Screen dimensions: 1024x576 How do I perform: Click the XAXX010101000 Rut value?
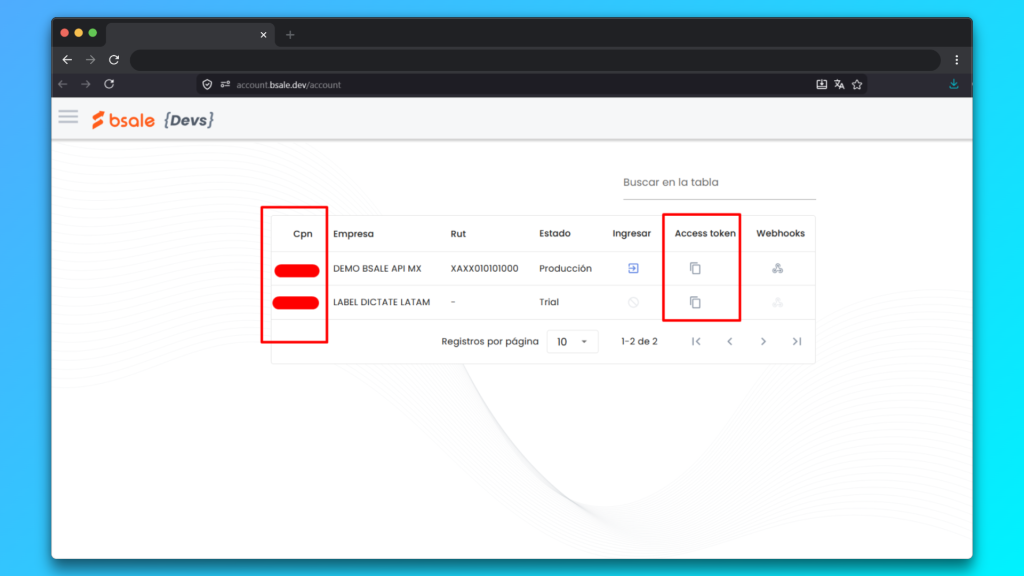pyautogui.click(x=484, y=268)
